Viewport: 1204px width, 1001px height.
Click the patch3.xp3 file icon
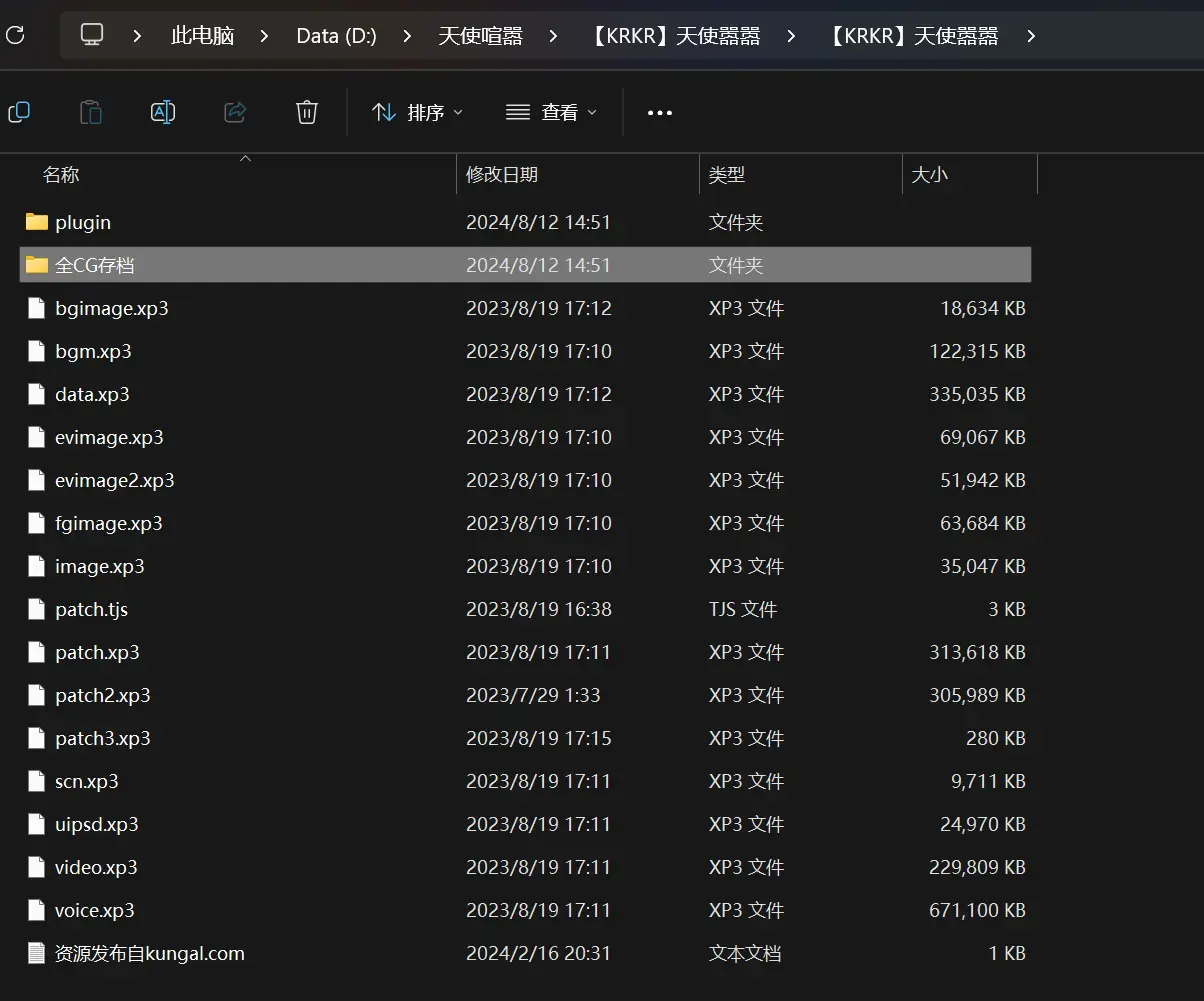[x=37, y=738]
